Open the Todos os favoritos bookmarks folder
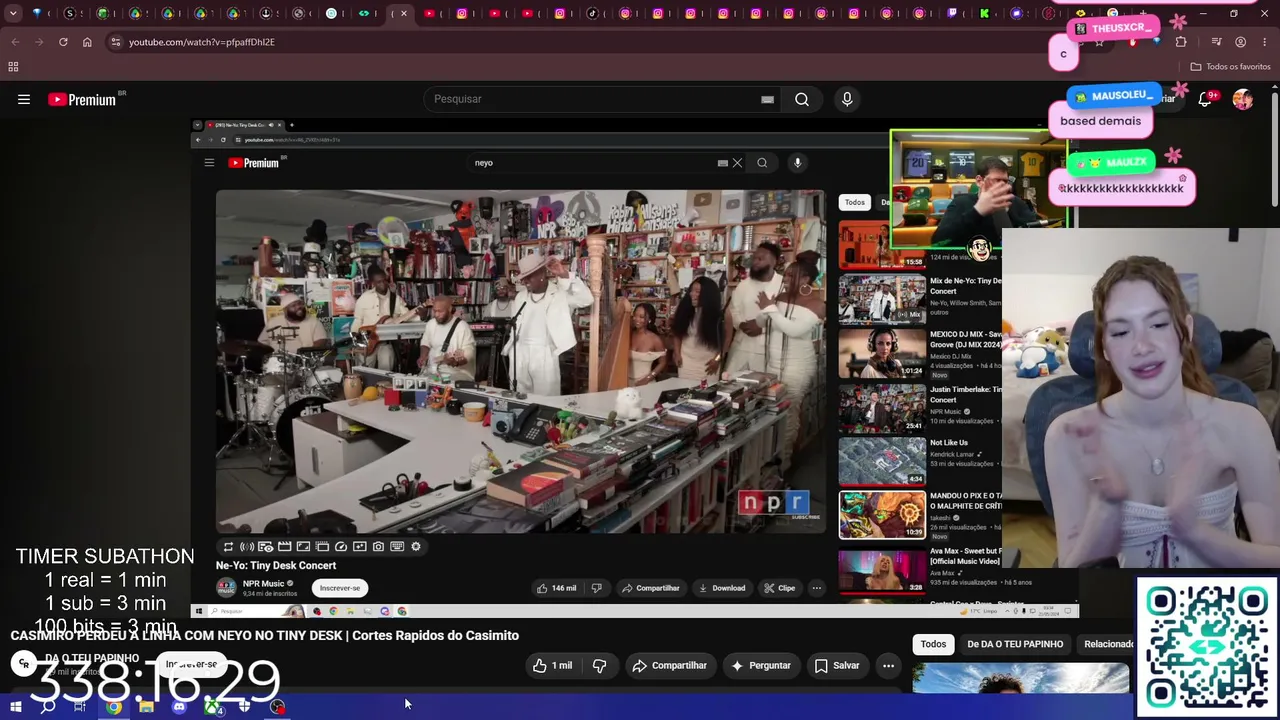The image size is (1280, 720). [x=1230, y=67]
